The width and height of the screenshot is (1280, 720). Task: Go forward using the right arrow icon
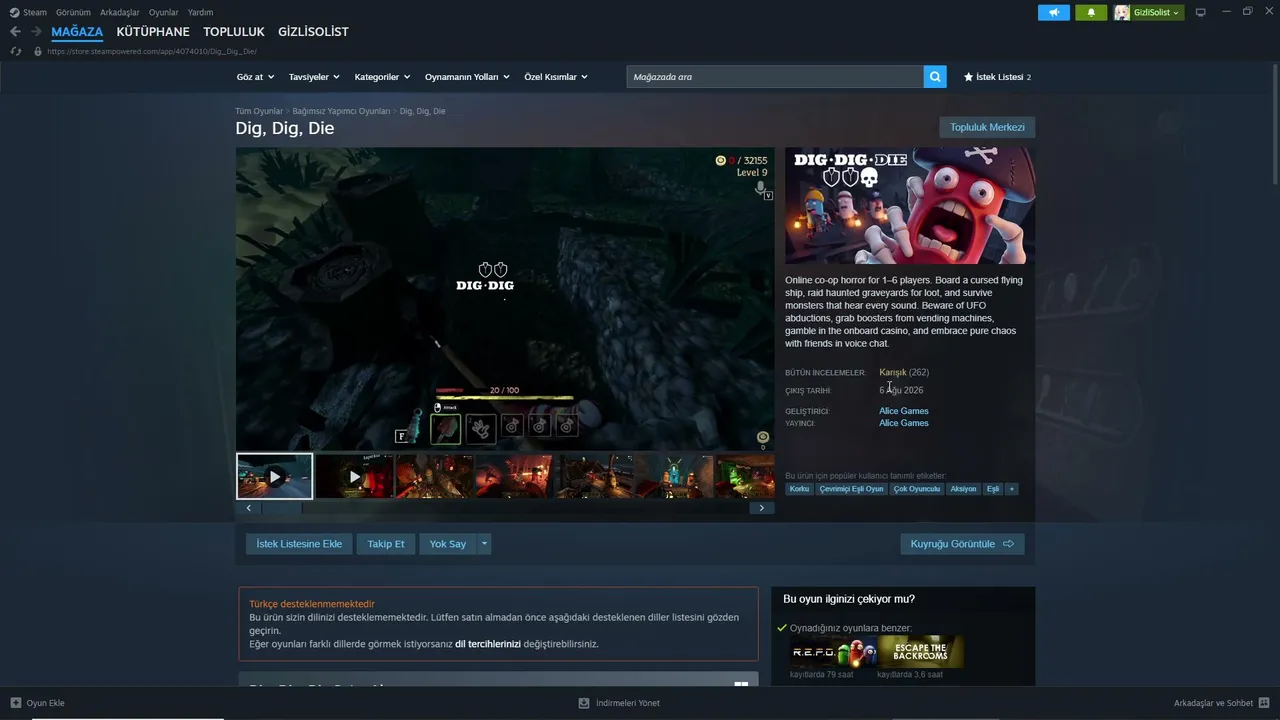pos(36,32)
